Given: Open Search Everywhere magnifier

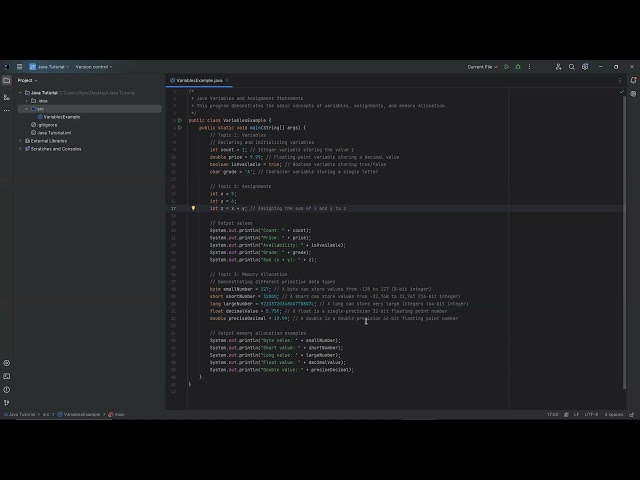Looking at the screenshot, I should [571, 67].
